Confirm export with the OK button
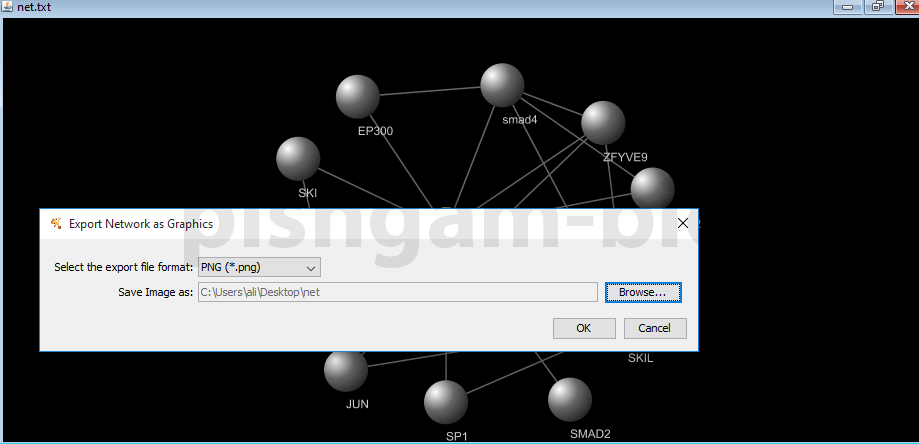The image size is (919, 444). pos(583,328)
